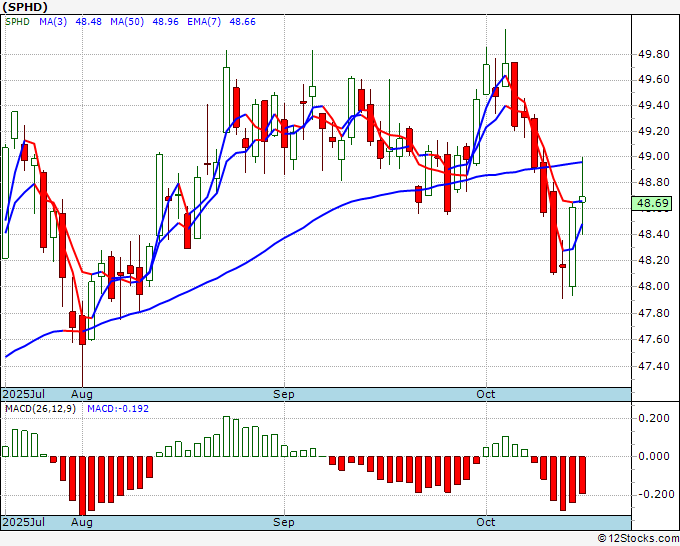Click the 49.80 price axis label
Image resolution: width=680 pixels, height=546 pixels.
[x=654, y=54]
